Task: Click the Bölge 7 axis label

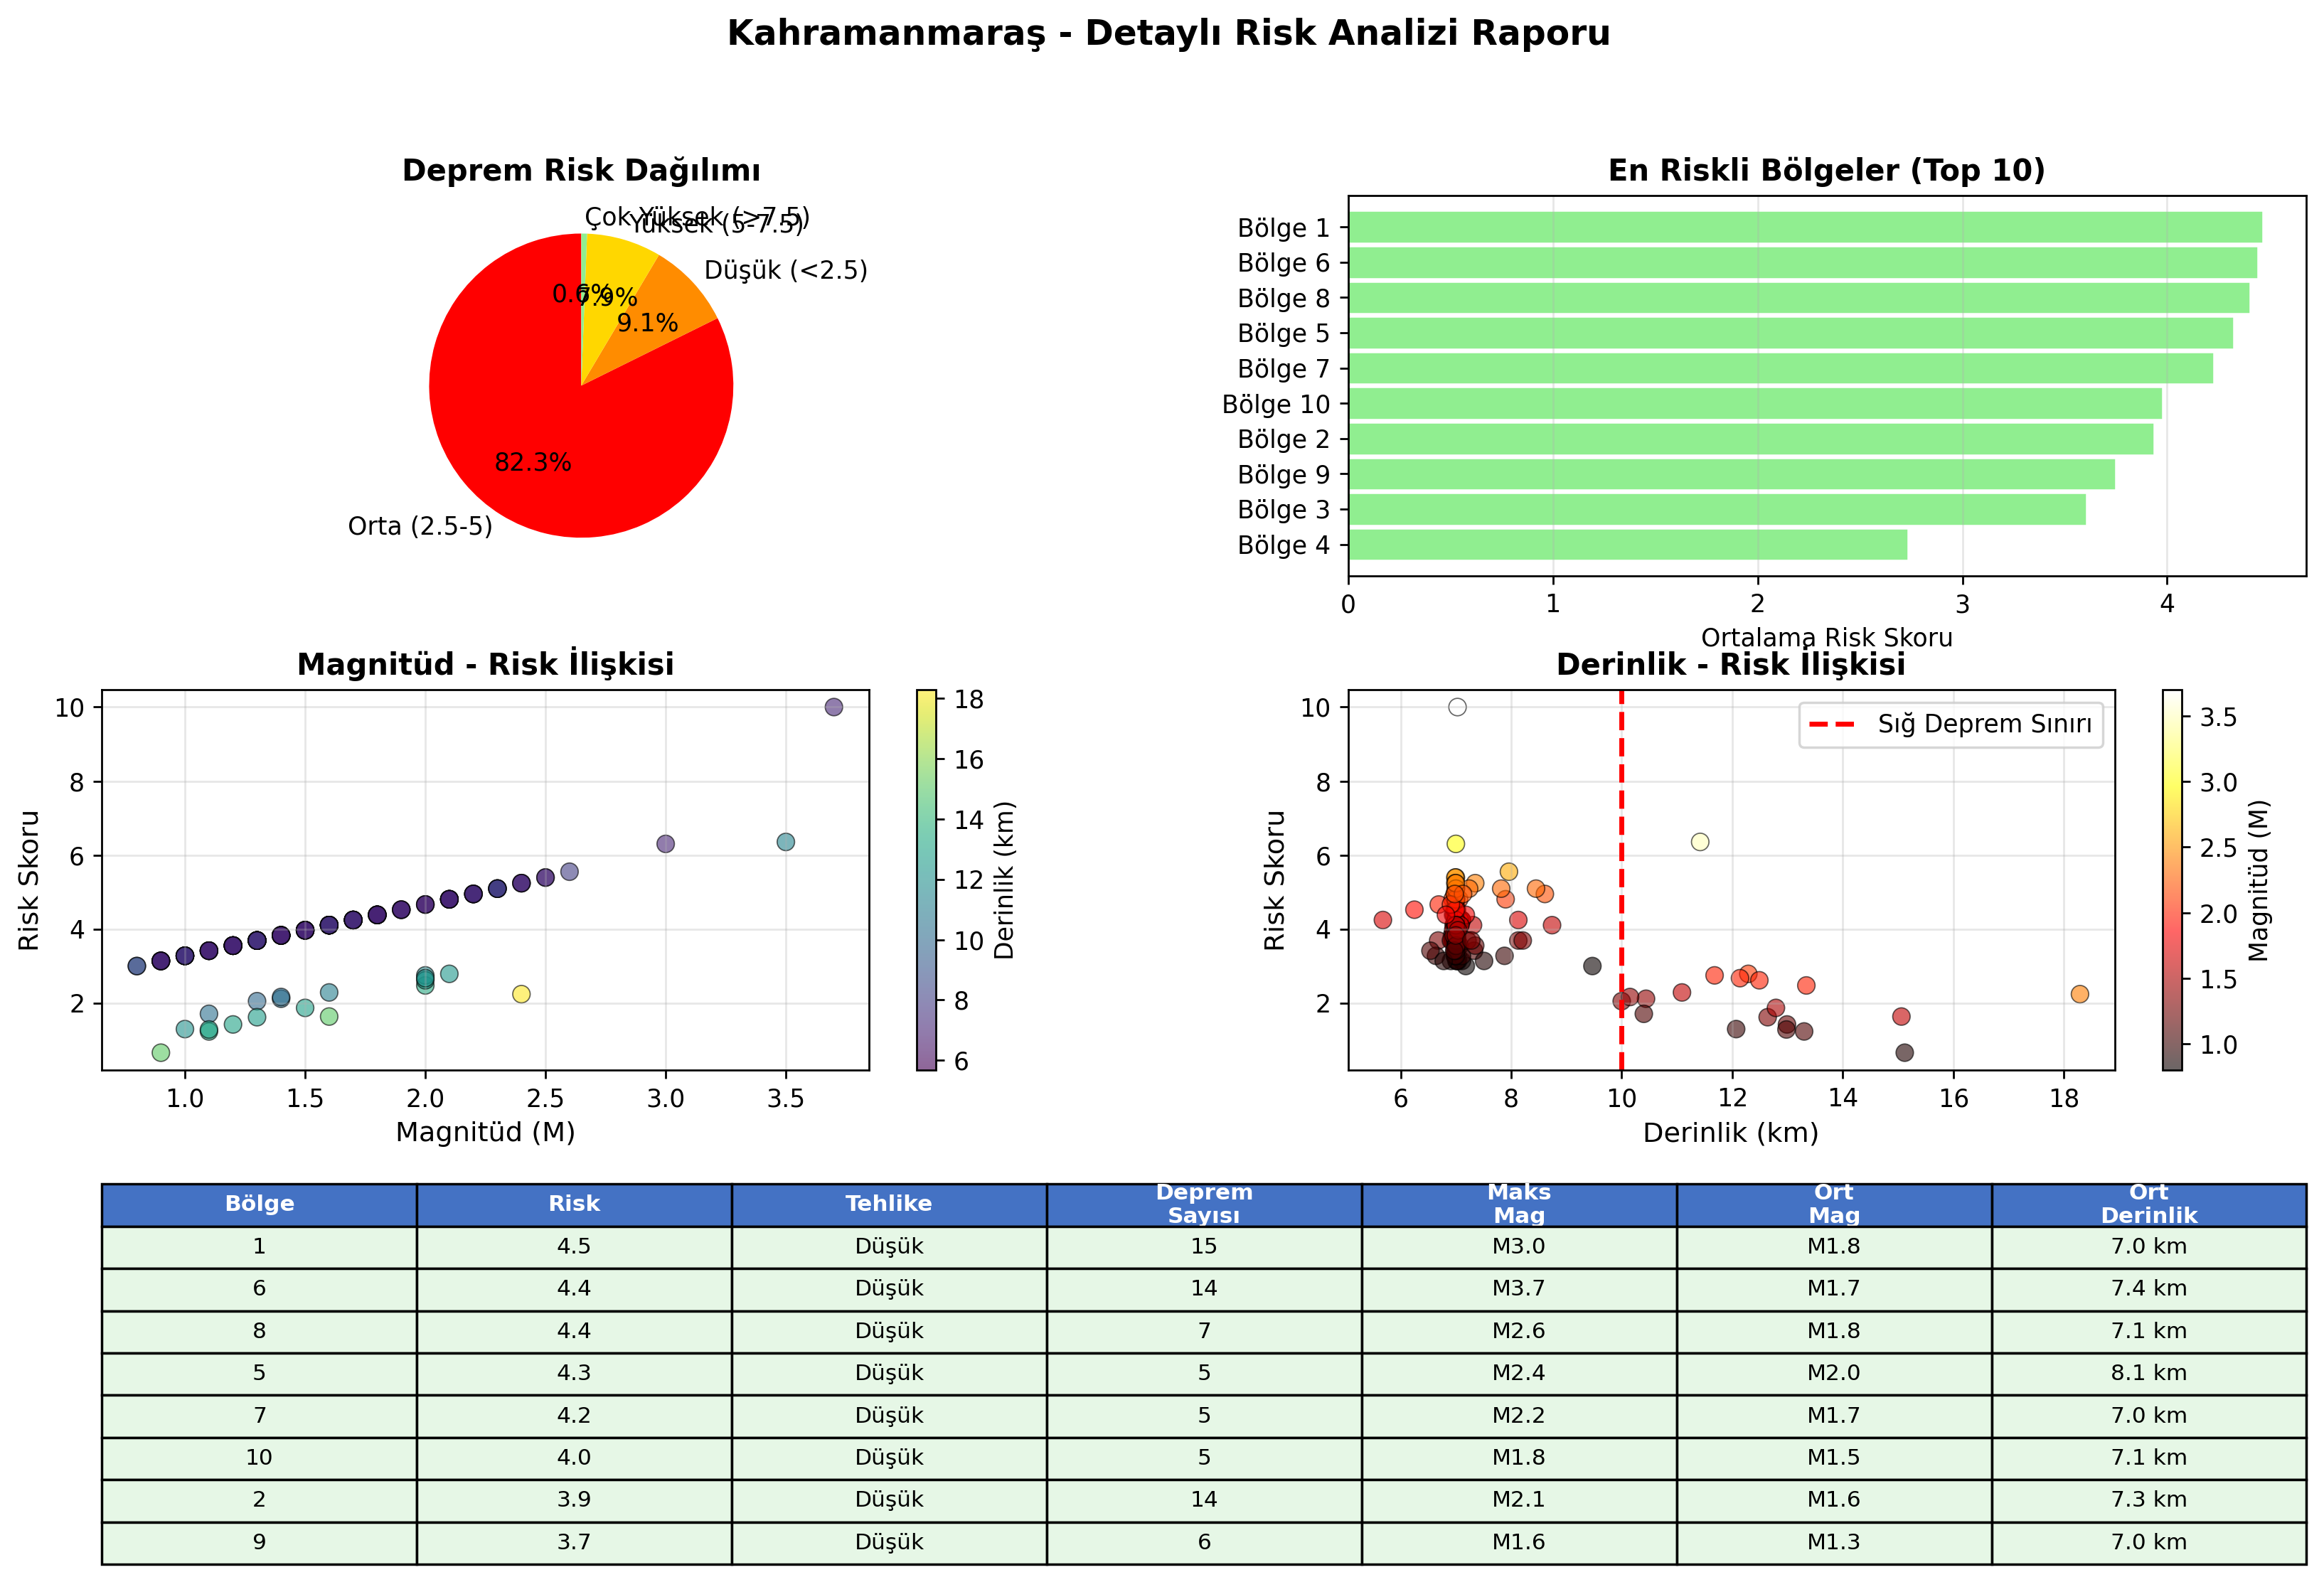Action: (x=1283, y=369)
